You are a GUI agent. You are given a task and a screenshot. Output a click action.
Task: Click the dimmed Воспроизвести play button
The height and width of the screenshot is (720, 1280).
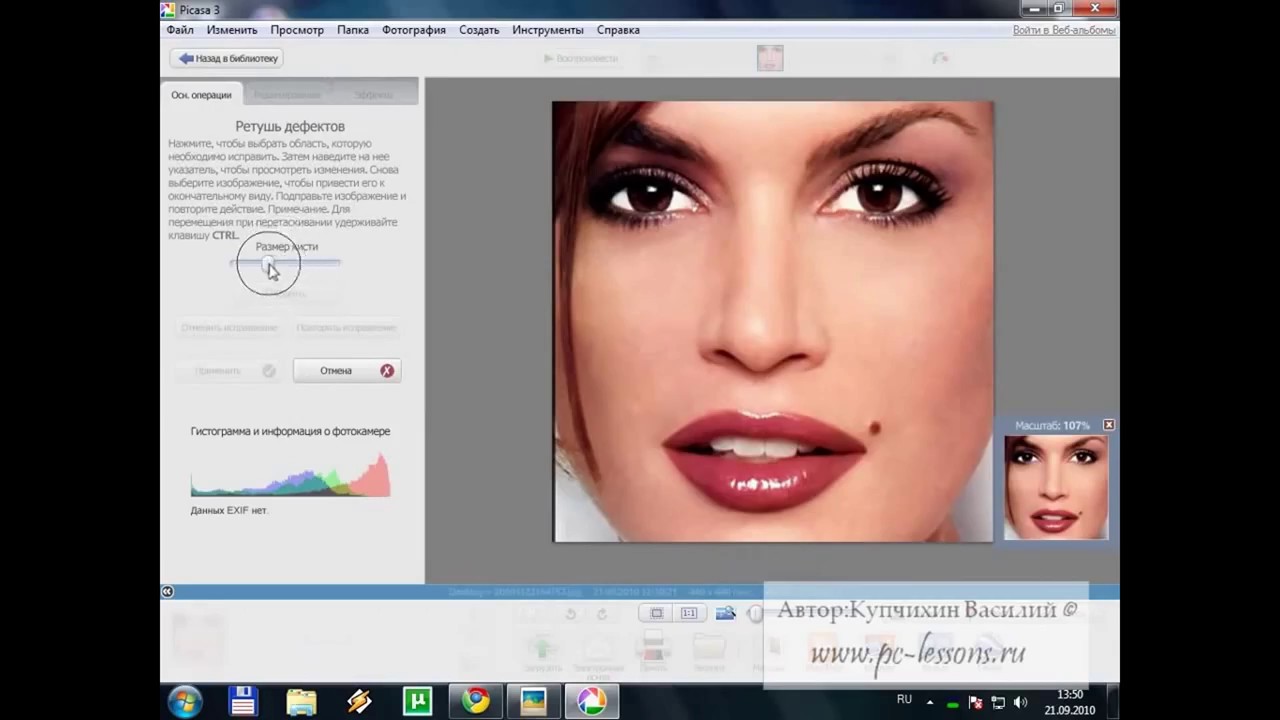(581, 58)
